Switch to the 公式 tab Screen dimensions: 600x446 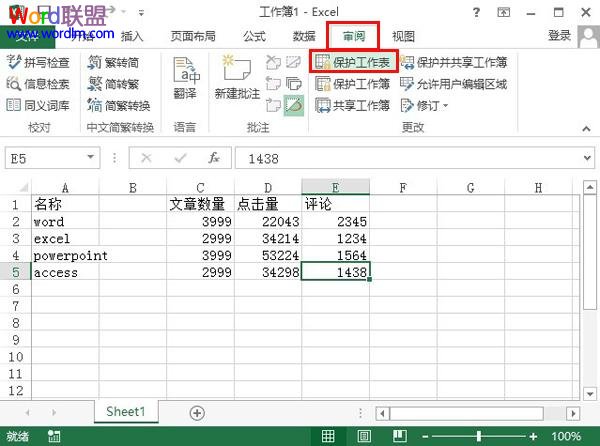[254, 36]
